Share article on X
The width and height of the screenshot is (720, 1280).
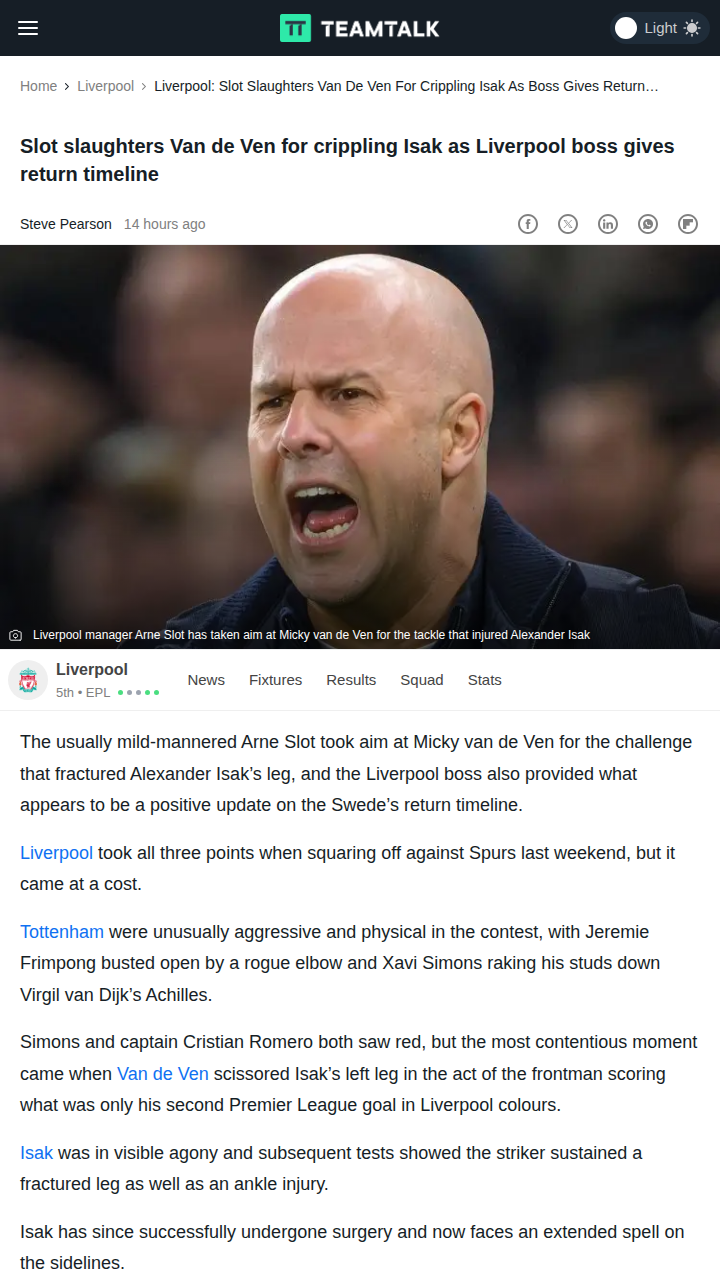[x=568, y=224]
